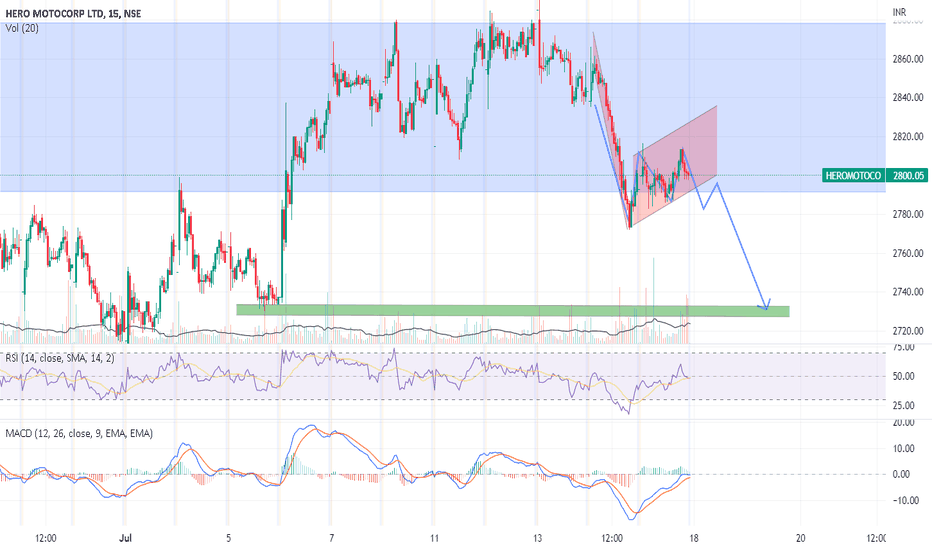Viewport: 932px width, 550px height.
Task: Click the HEROMOTOCO price tag
Action: (853, 175)
